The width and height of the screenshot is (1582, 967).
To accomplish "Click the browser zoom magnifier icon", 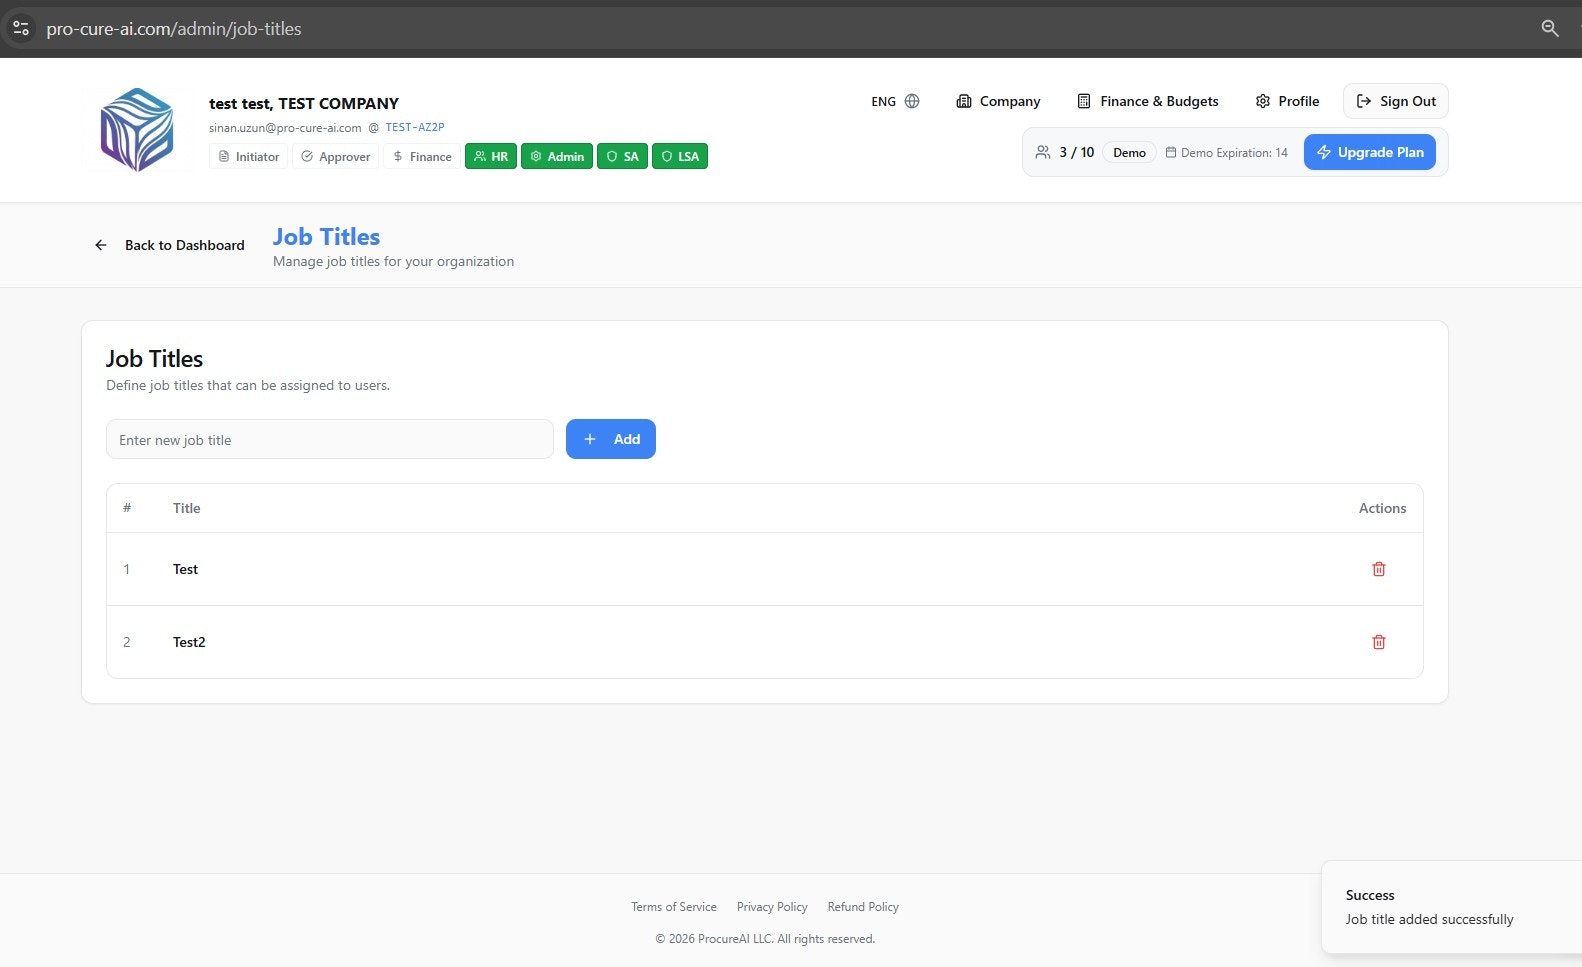I will [1550, 28].
